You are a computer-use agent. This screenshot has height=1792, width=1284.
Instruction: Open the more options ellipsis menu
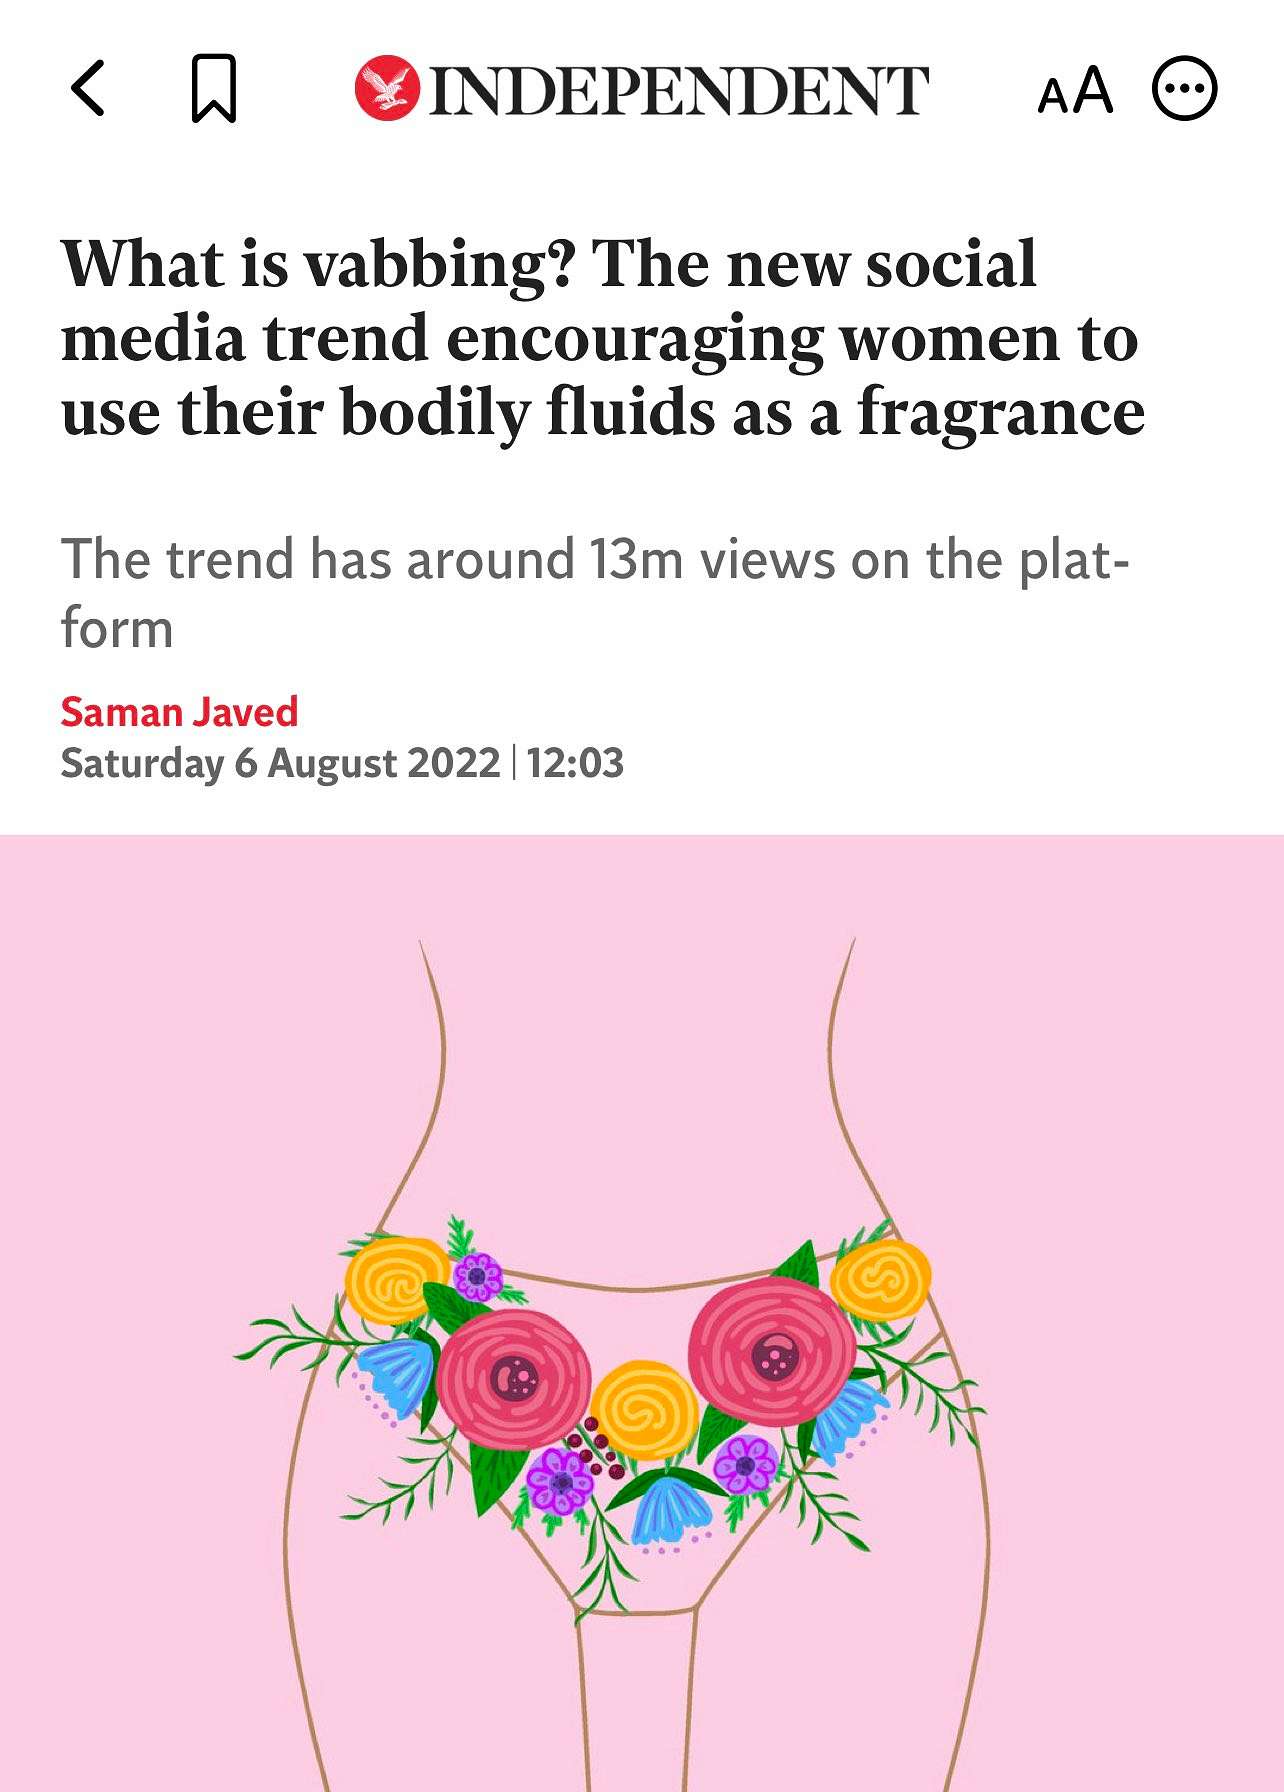pyautogui.click(x=1185, y=90)
